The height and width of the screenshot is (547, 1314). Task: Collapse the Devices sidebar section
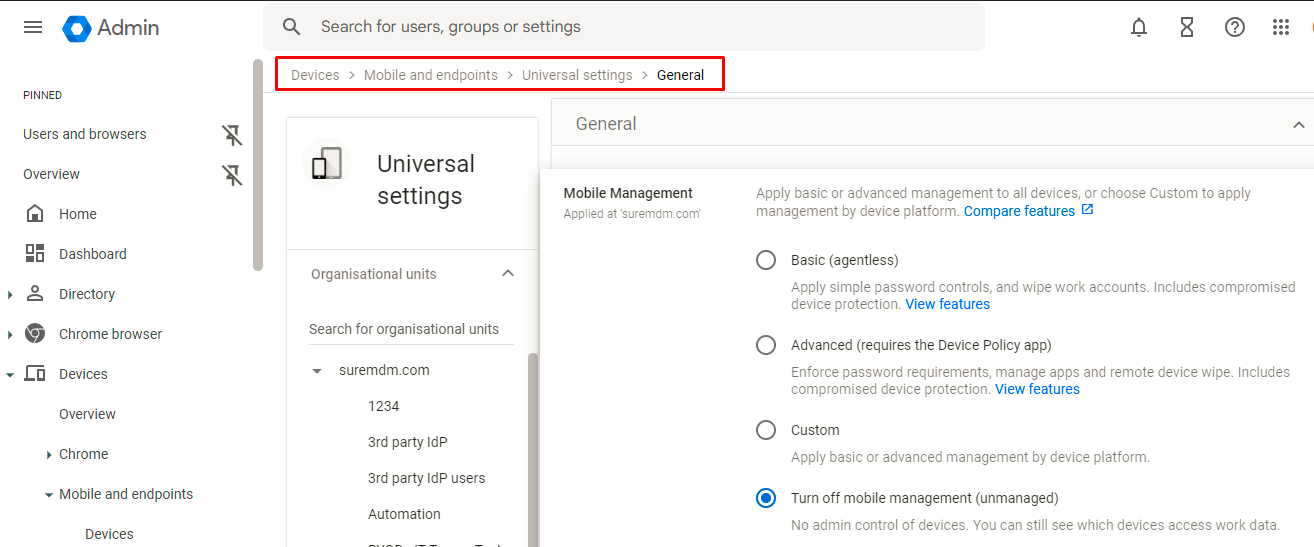(10, 374)
